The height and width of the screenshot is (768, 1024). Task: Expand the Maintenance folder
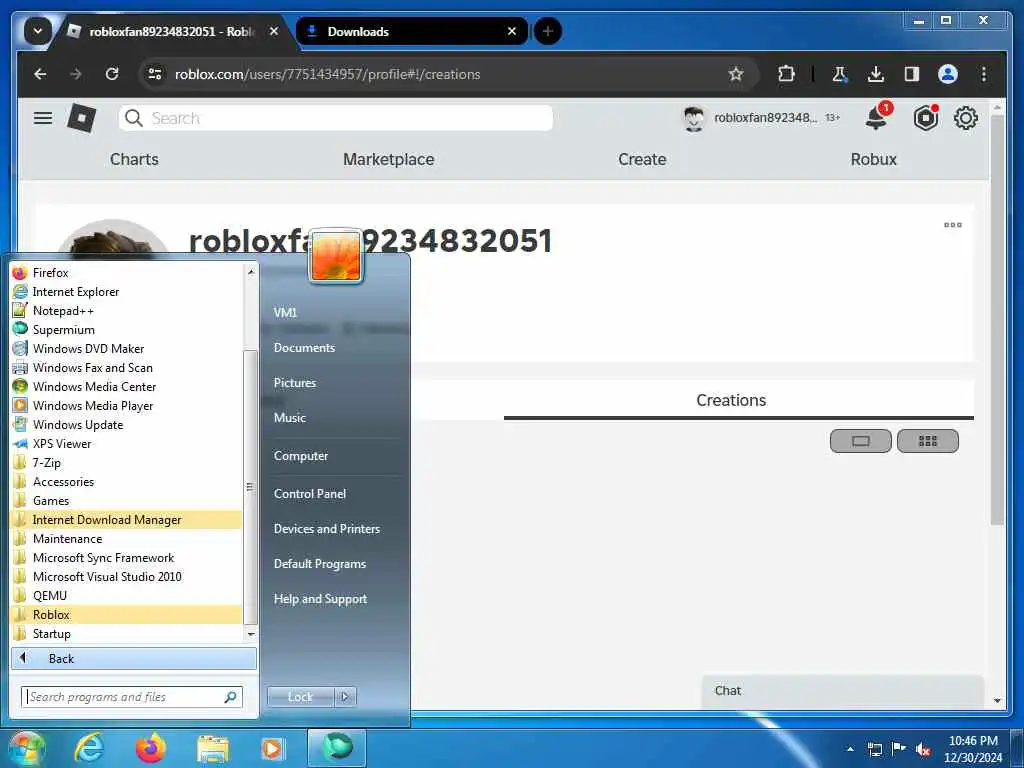tap(126, 539)
